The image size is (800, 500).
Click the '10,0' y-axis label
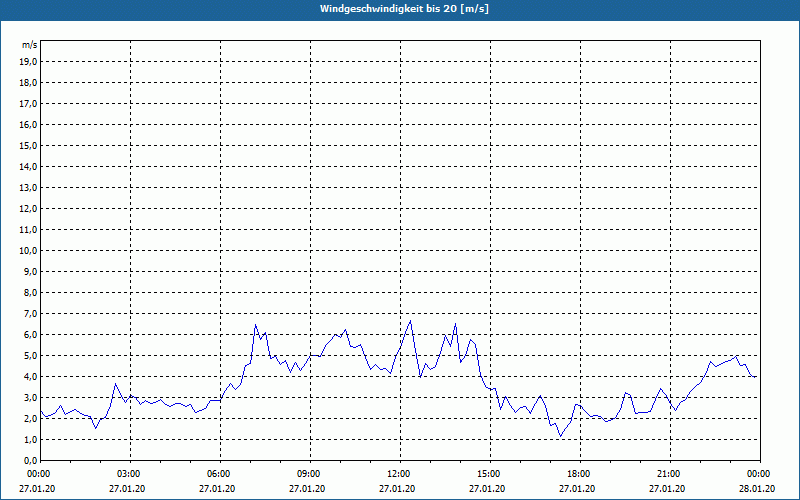tap(28, 251)
